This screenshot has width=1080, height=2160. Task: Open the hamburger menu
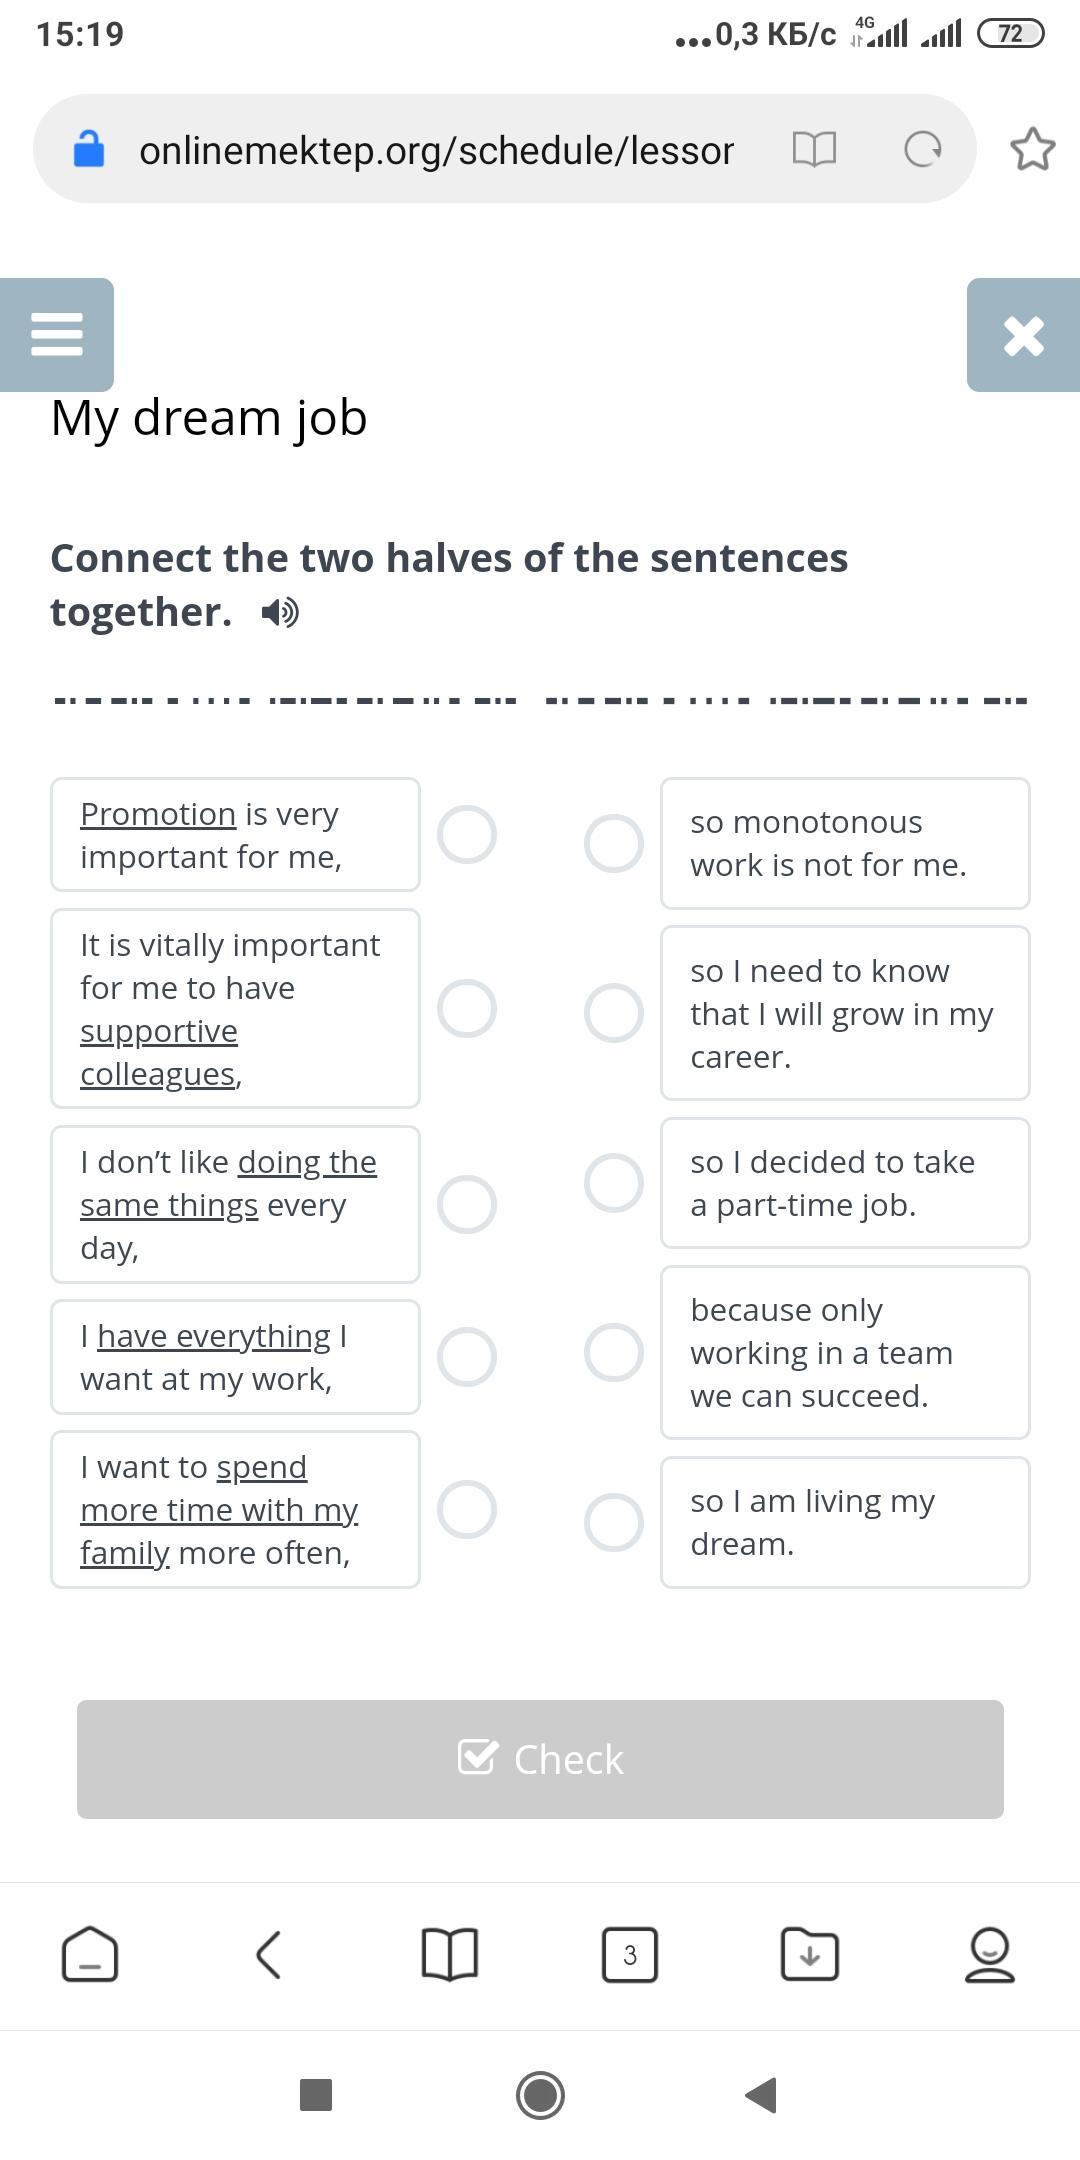coord(57,334)
